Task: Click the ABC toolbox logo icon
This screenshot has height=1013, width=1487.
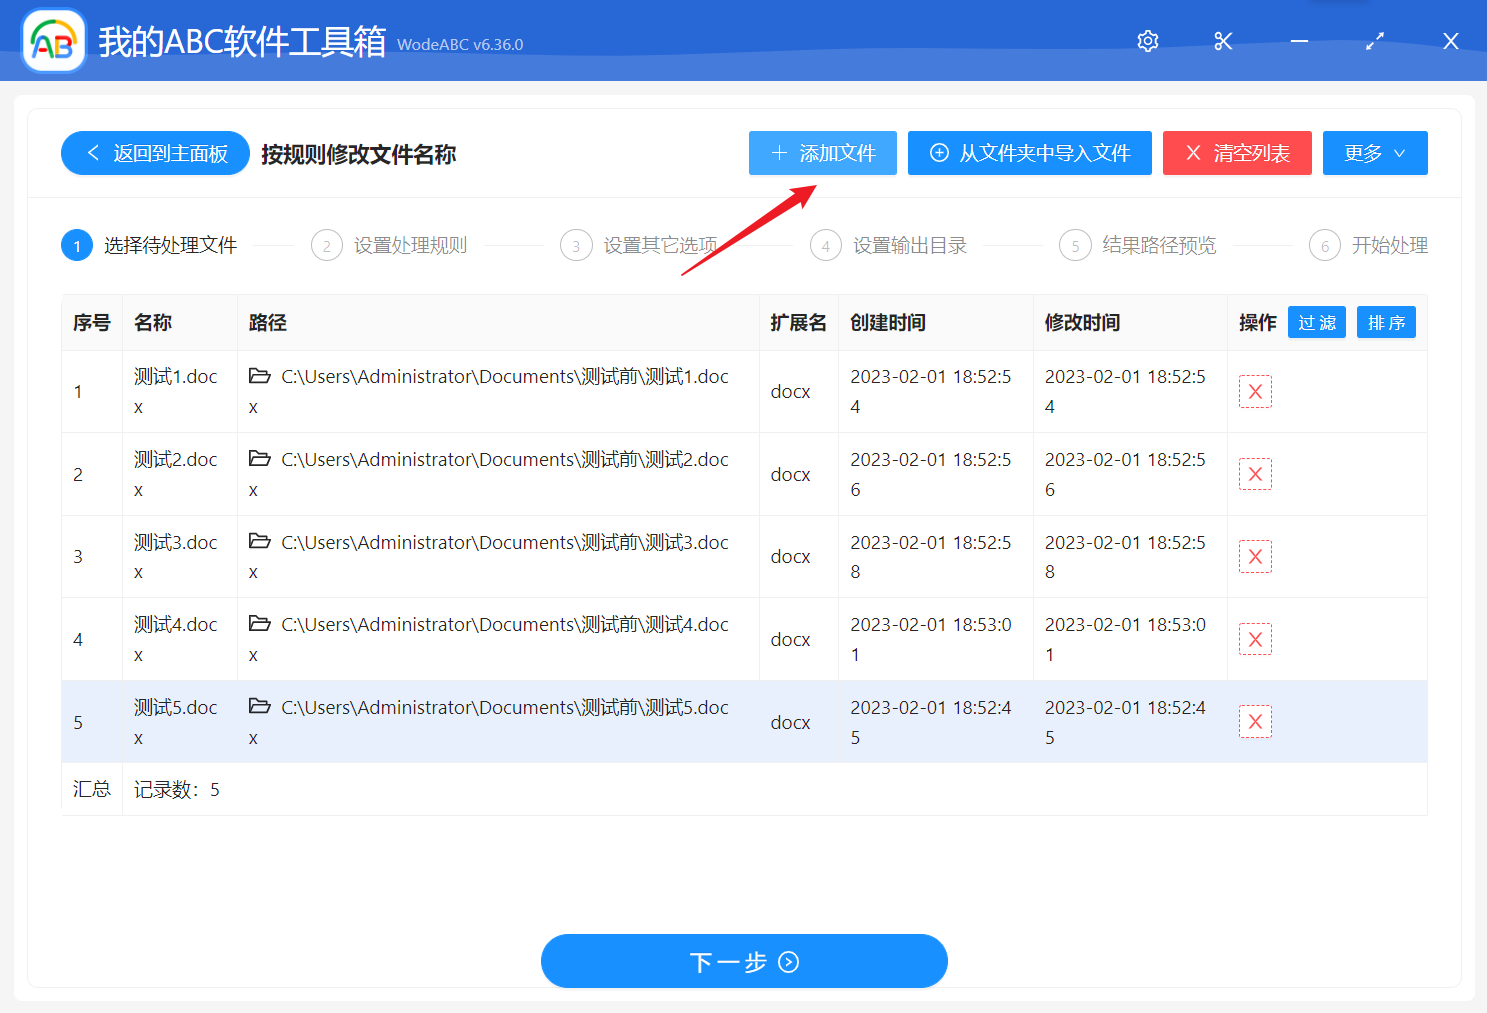Action: pyautogui.click(x=54, y=41)
